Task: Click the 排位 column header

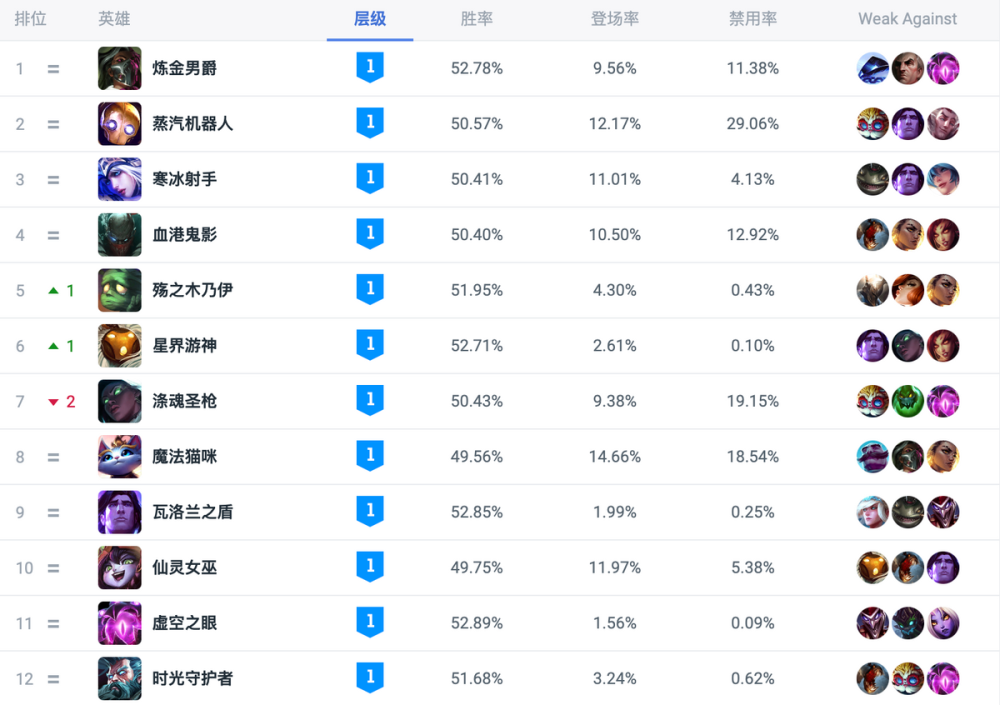Action: [x=30, y=19]
